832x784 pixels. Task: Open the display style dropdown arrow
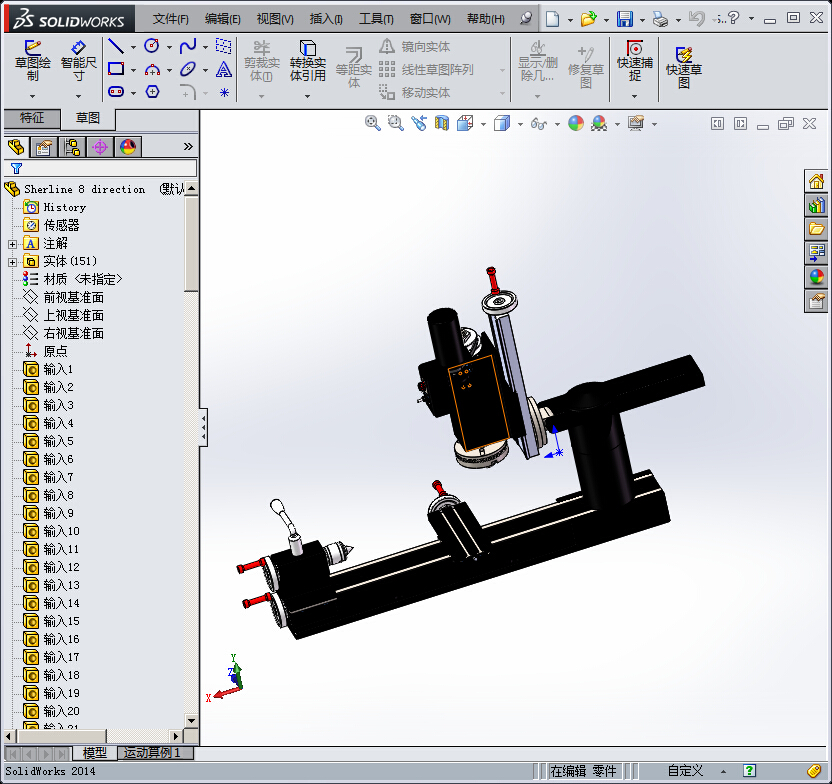coord(522,124)
